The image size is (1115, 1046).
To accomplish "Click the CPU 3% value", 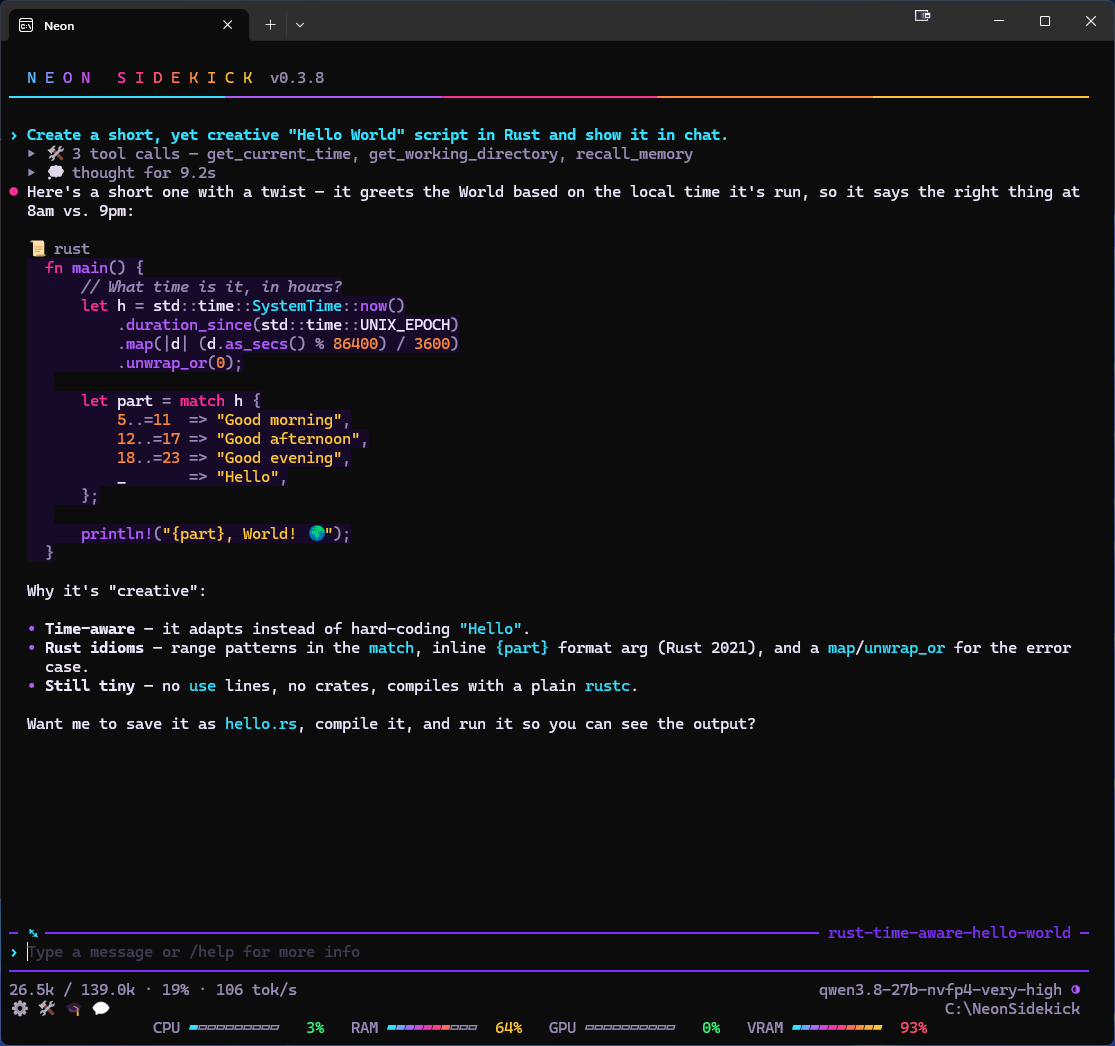I will point(315,1028).
